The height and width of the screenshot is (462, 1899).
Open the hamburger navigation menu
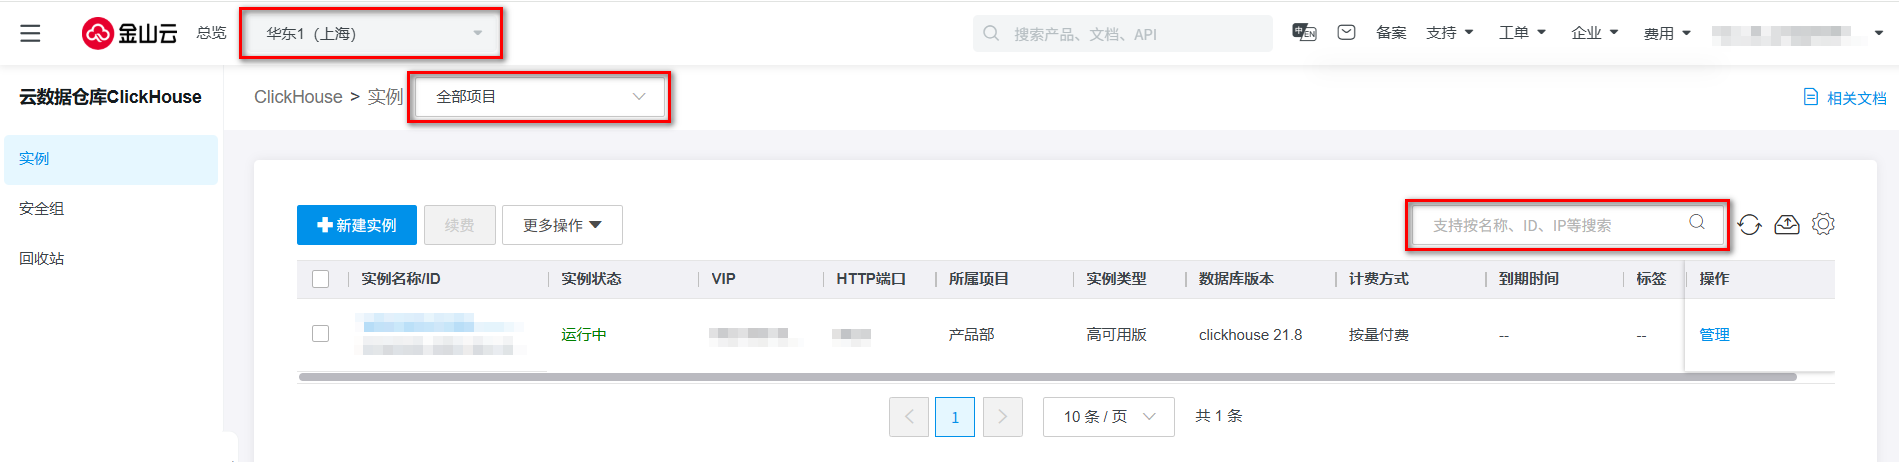pos(31,33)
